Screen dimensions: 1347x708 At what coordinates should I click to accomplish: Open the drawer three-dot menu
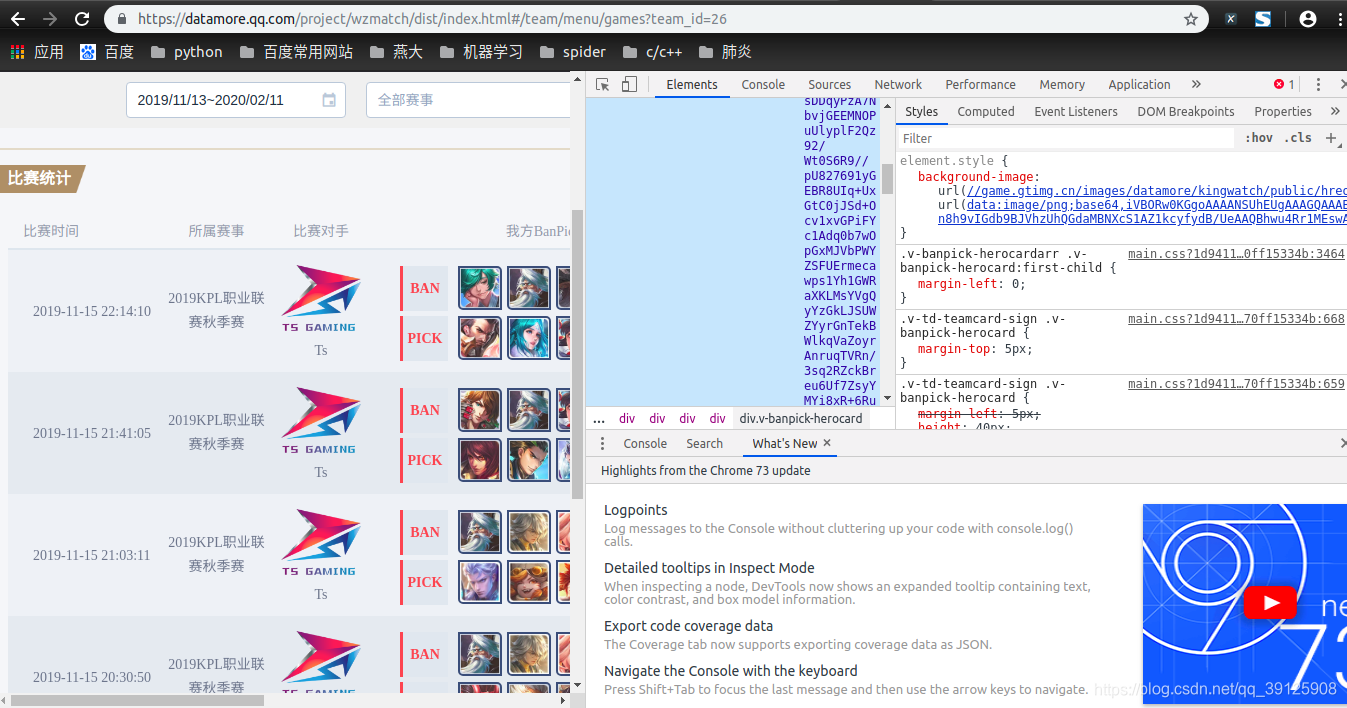(602, 444)
